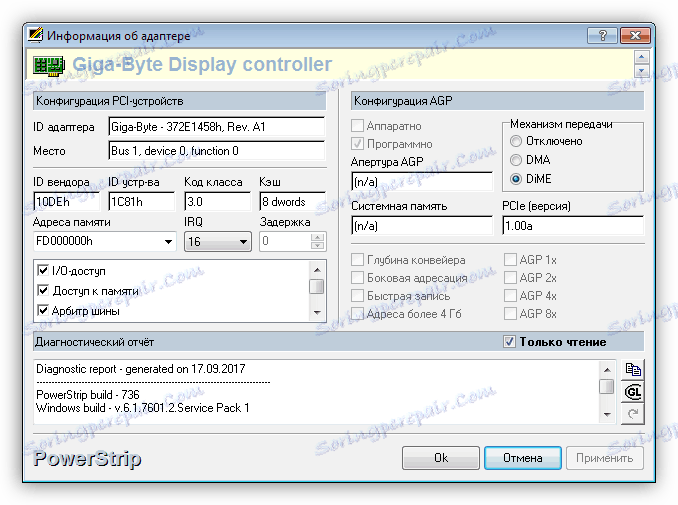Click the AGP 2x checkbox
Image resolution: width=678 pixels, height=505 pixels.
[x=510, y=277]
